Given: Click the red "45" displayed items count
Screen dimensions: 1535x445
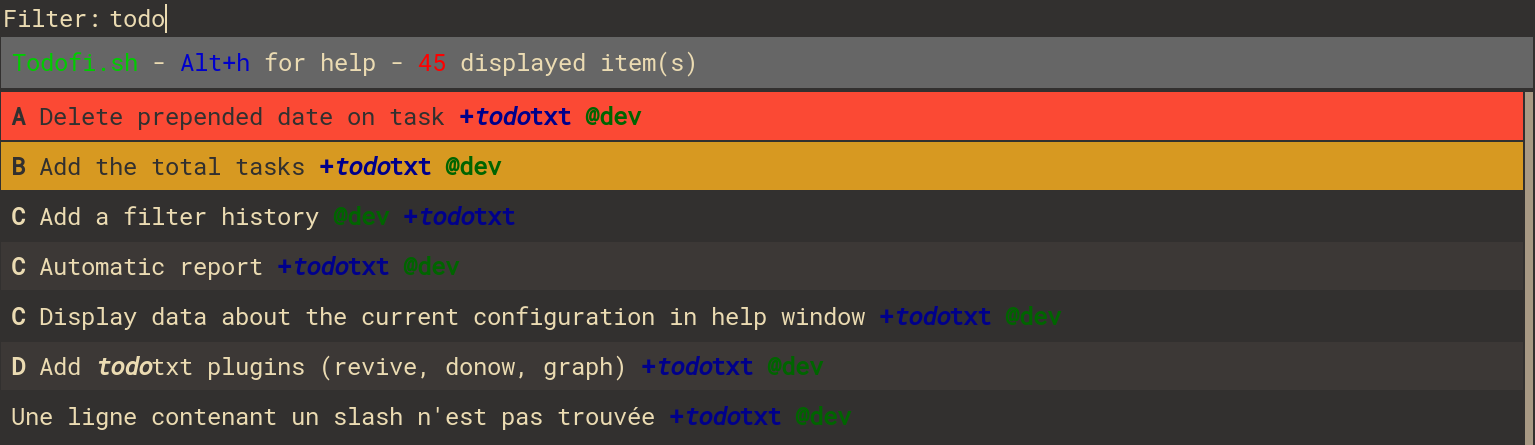Looking at the screenshot, I should (432, 63).
